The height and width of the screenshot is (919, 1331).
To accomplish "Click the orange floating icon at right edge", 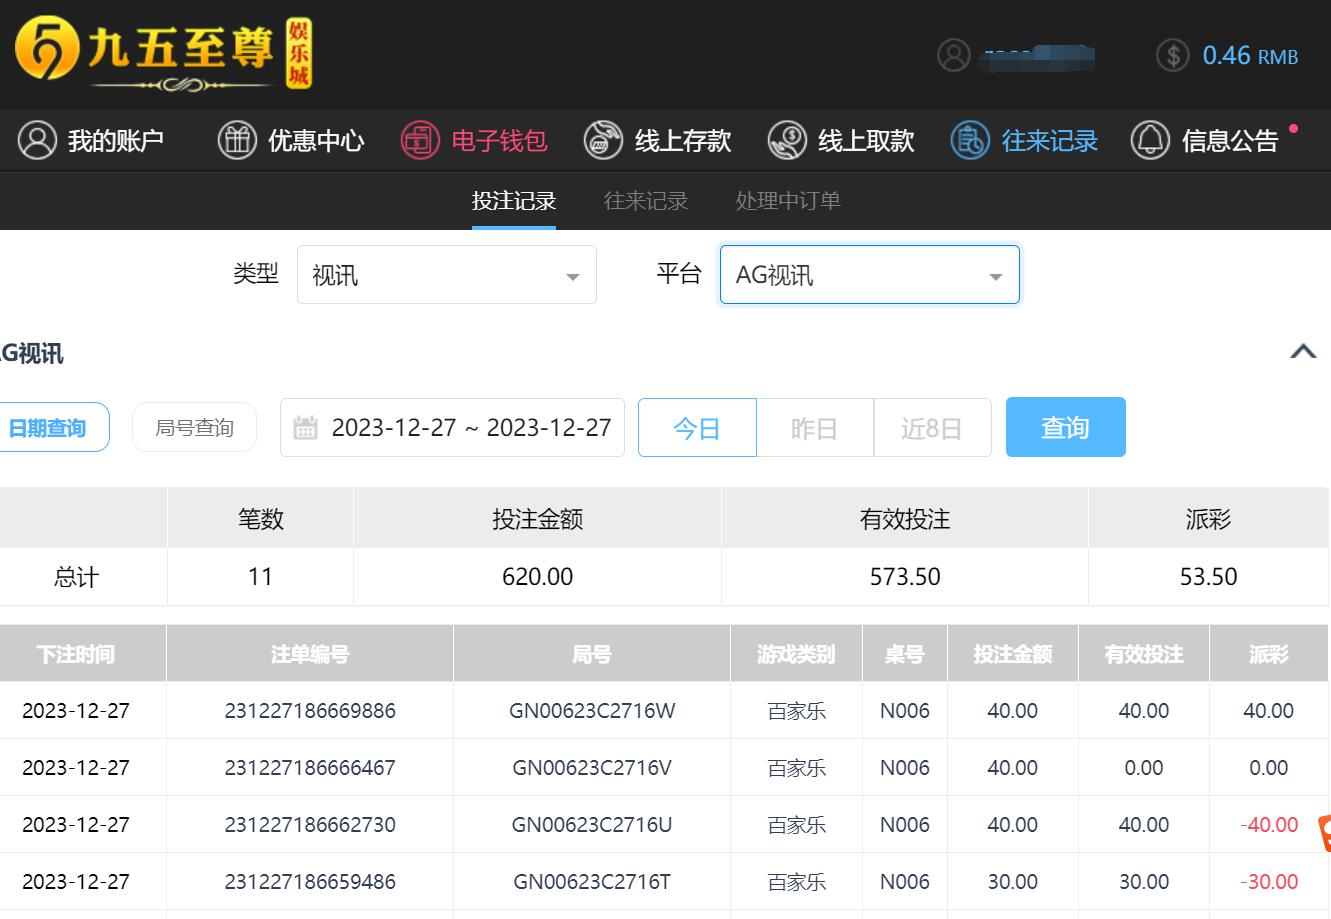I will point(1324,833).
